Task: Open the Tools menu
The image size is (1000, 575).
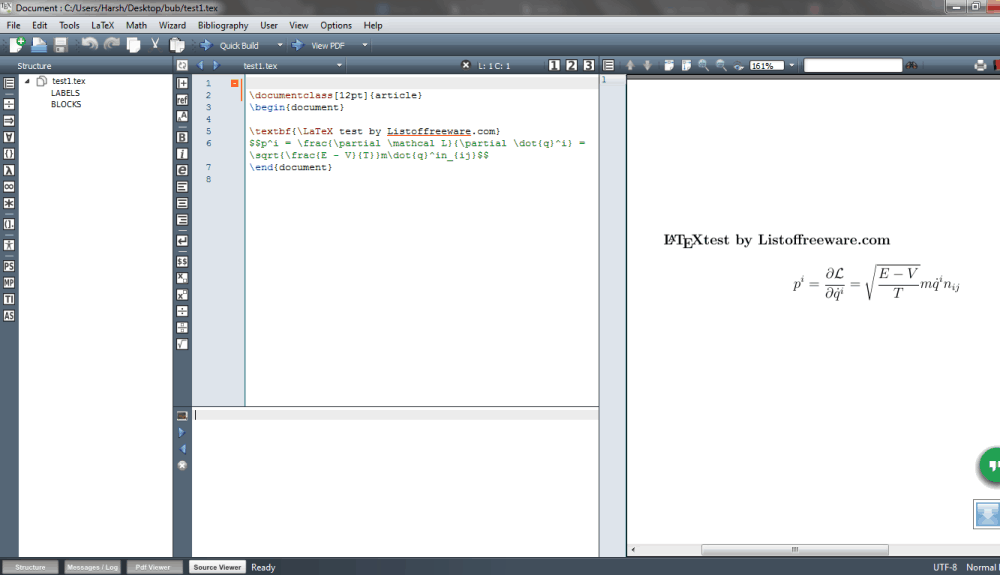Action: point(70,25)
